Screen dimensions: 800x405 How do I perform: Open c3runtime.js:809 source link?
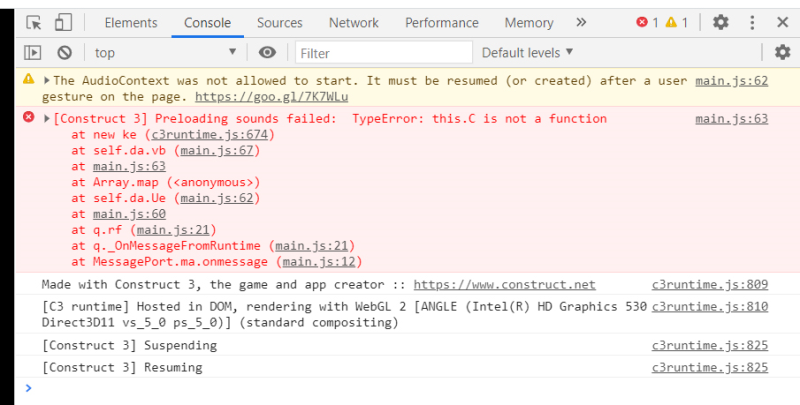(x=710, y=285)
